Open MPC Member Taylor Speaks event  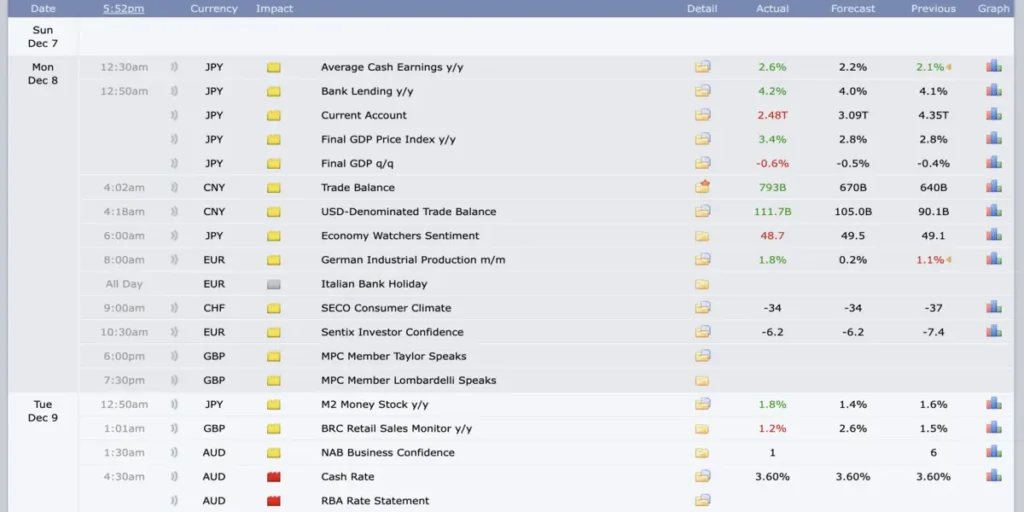(x=393, y=356)
